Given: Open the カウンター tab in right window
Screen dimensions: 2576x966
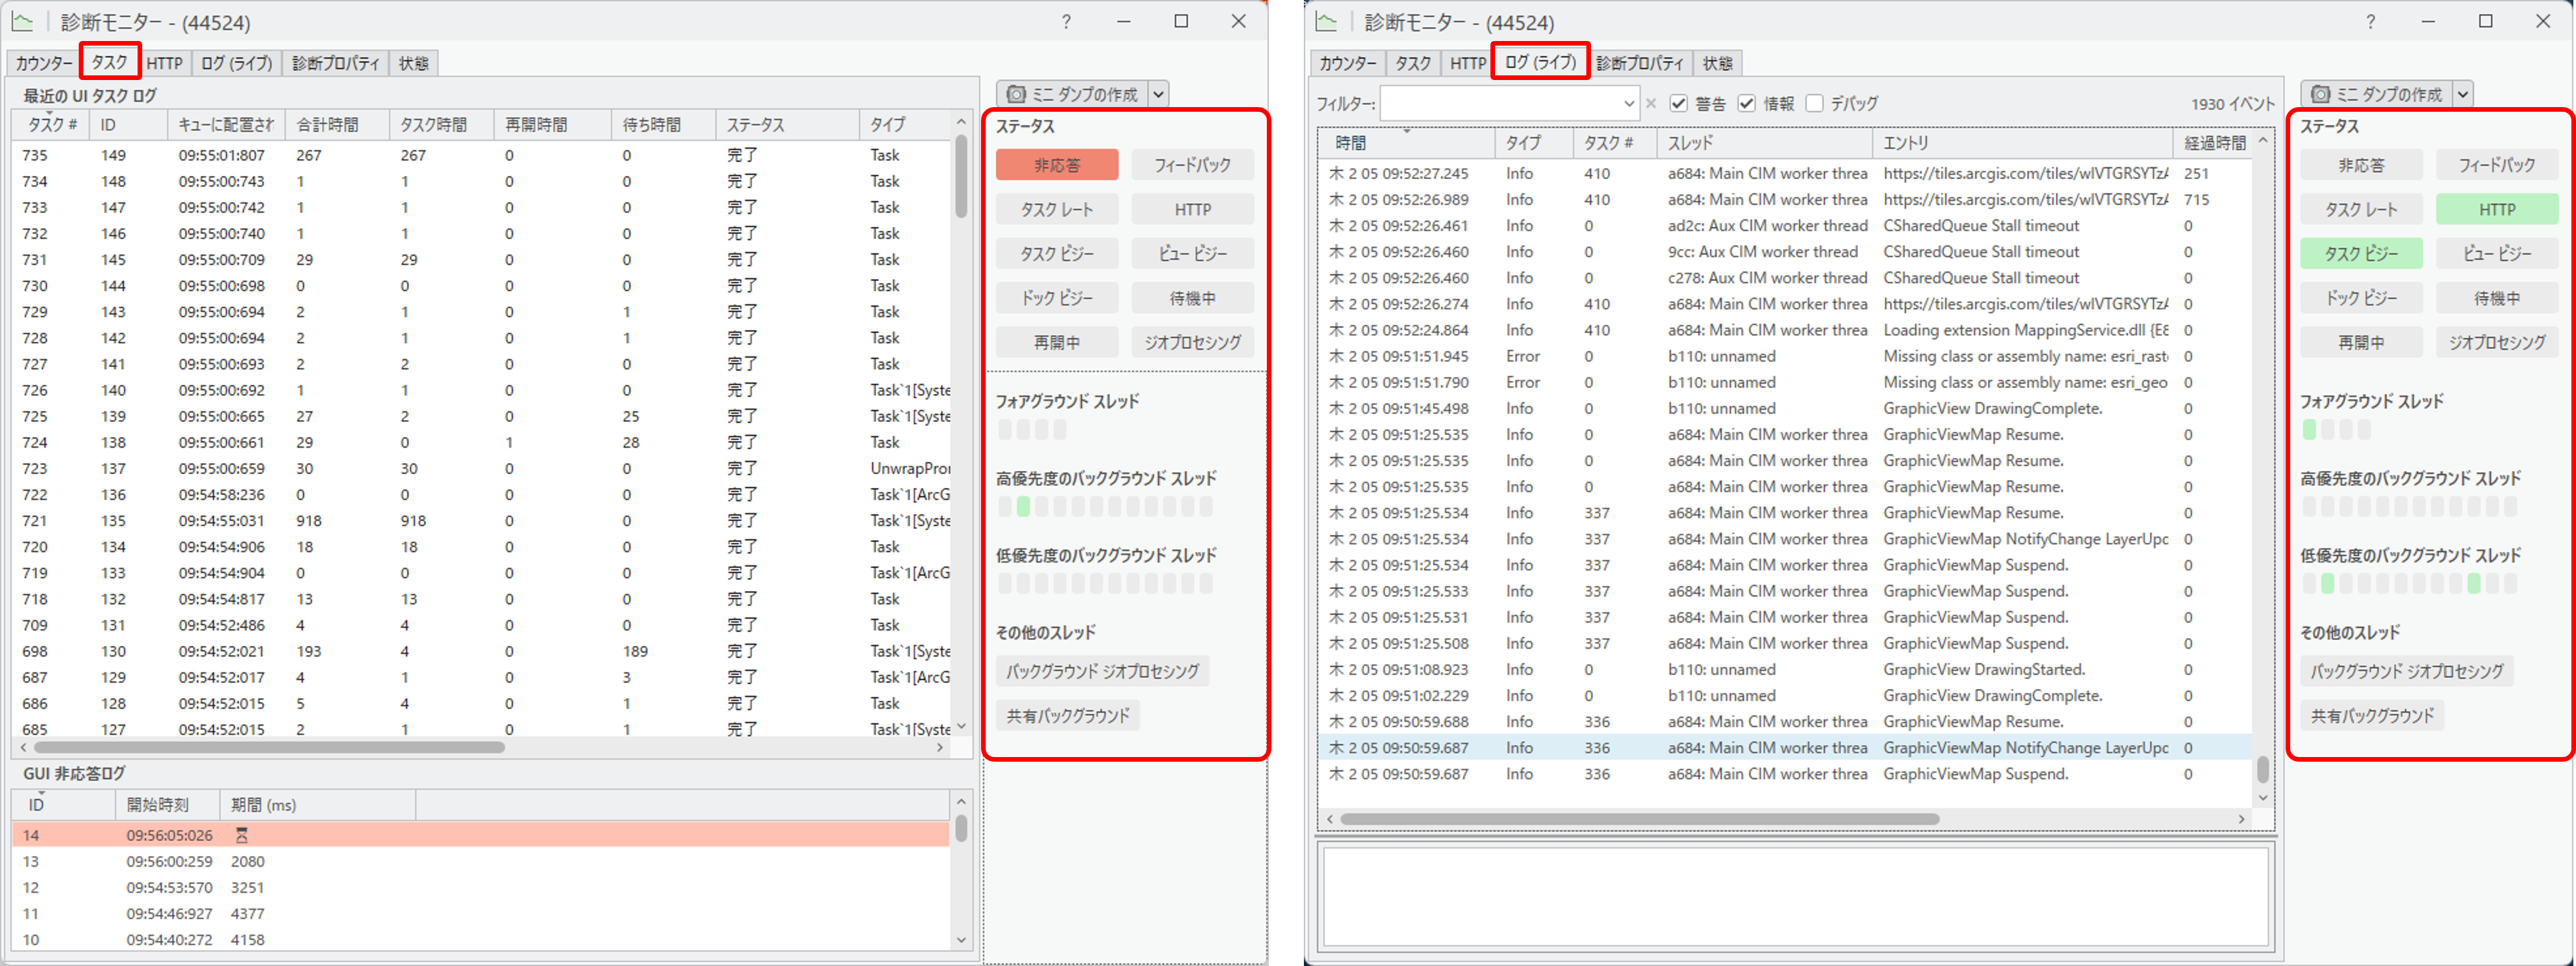Looking at the screenshot, I should pos(1347,63).
